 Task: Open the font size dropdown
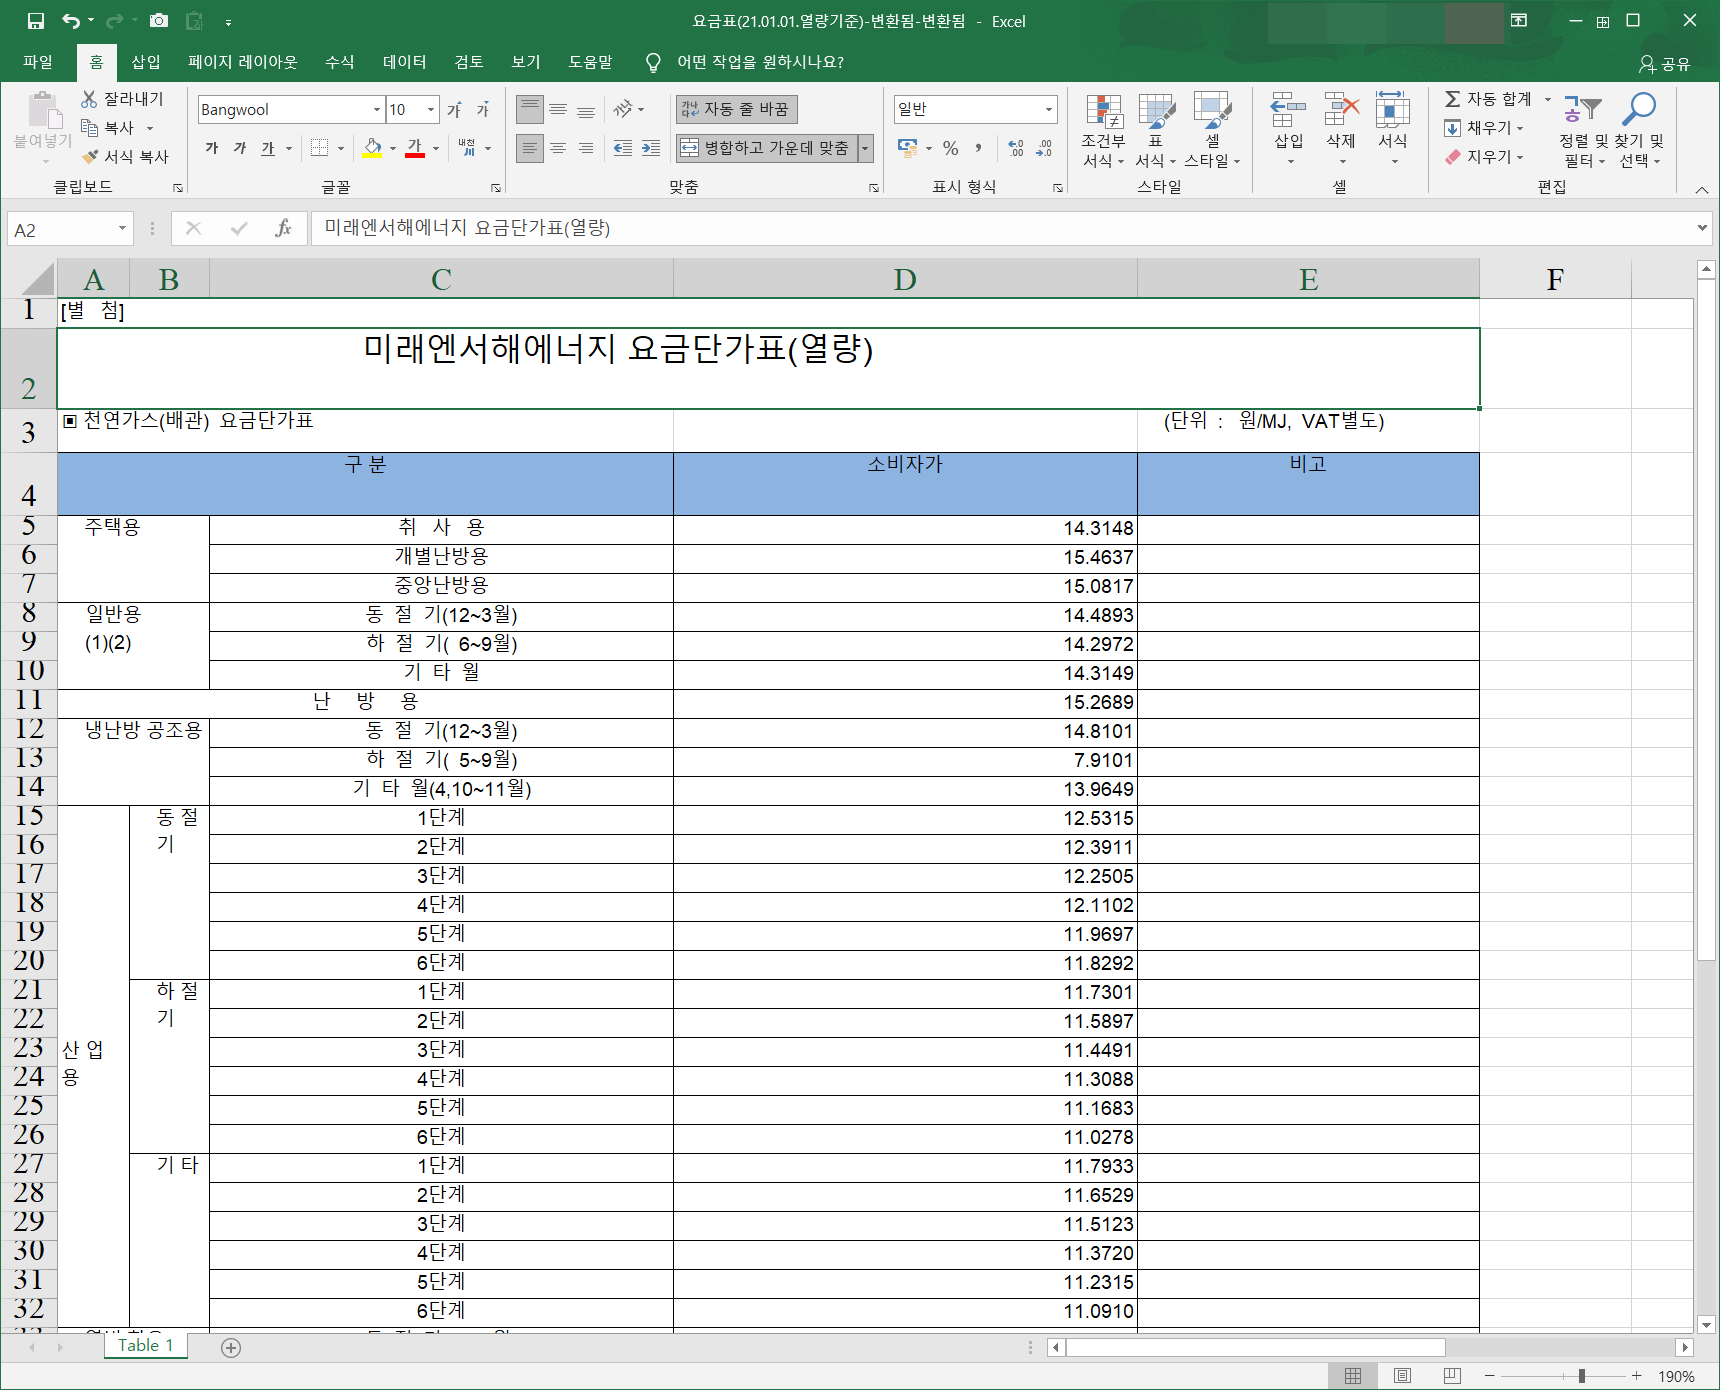pyautogui.click(x=431, y=110)
